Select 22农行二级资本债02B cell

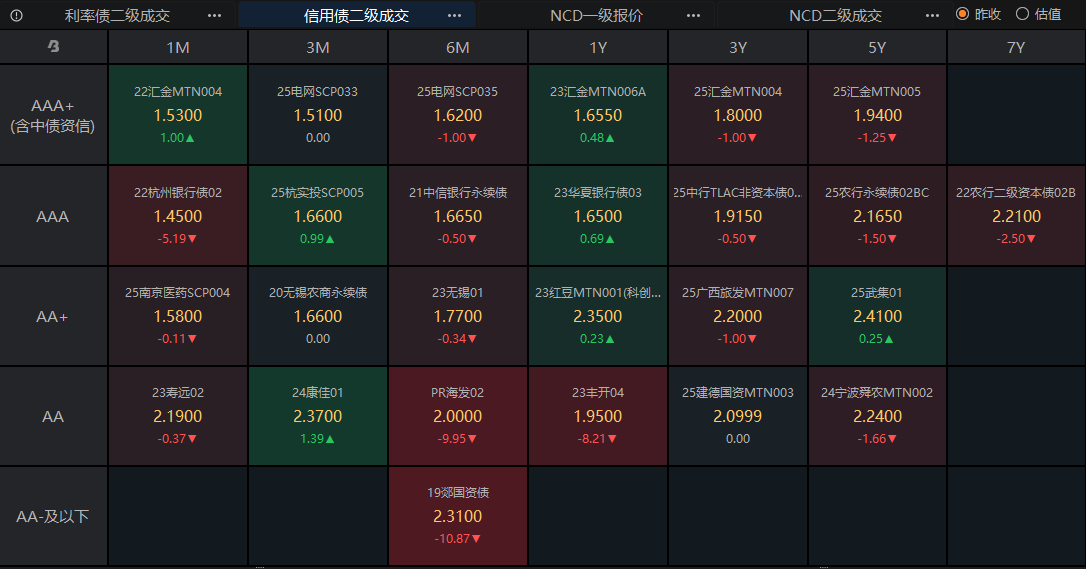[1016, 216]
